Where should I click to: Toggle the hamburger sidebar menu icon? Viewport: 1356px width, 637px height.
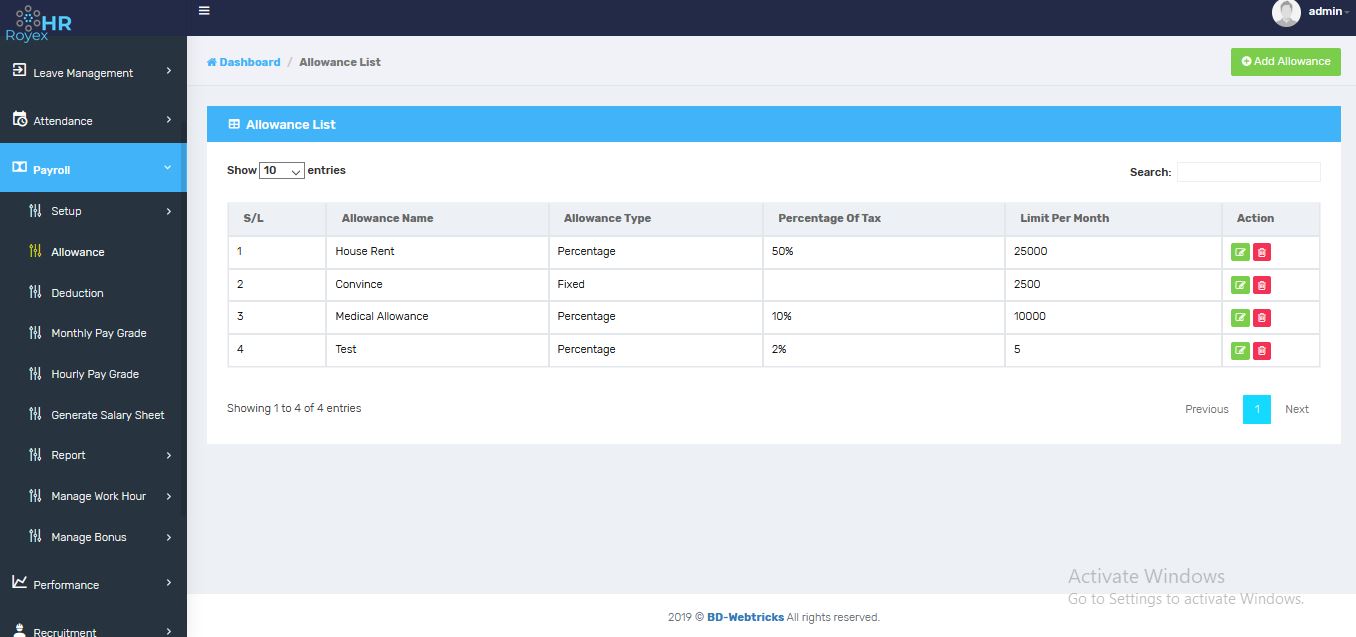tap(204, 11)
